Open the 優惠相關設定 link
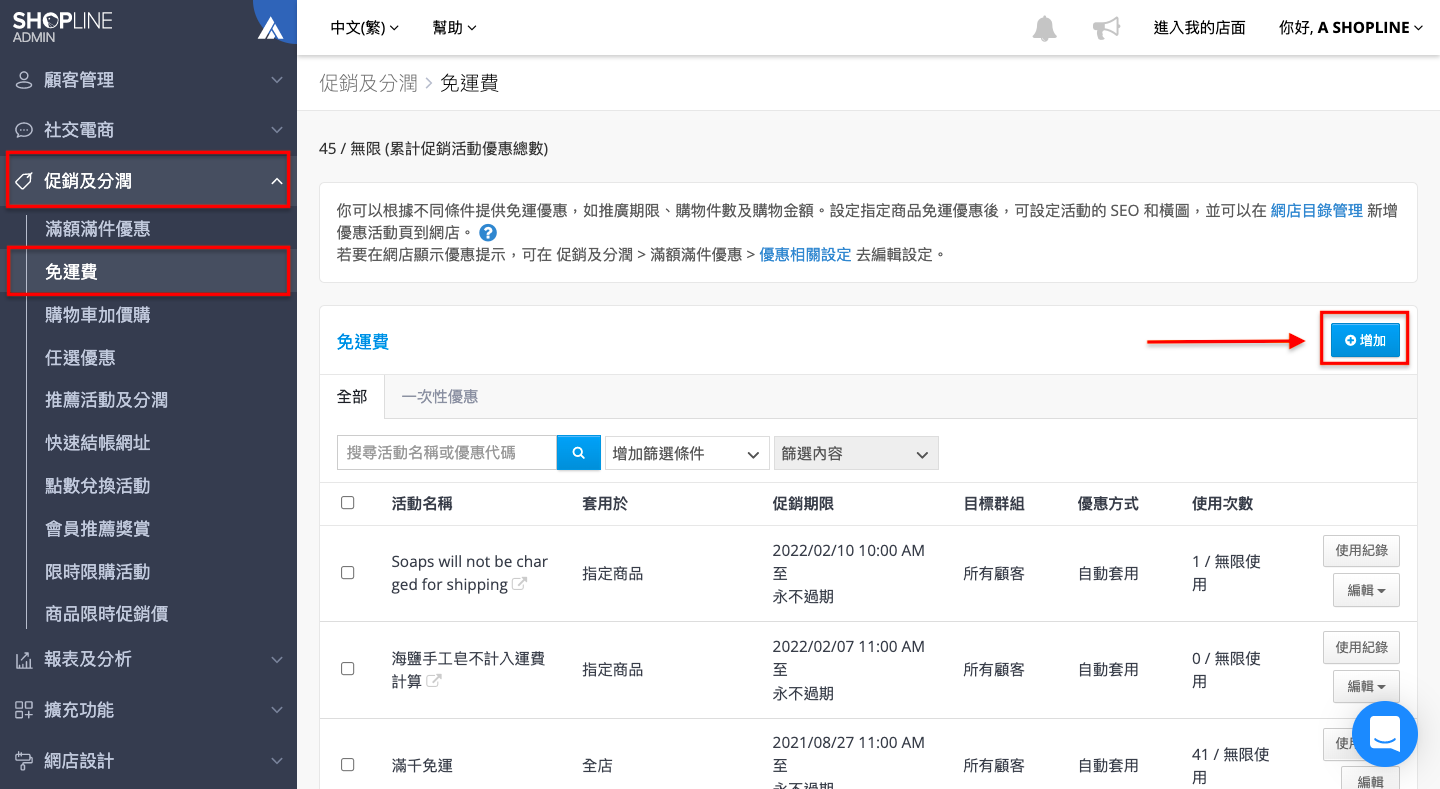The height and width of the screenshot is (789, 1440). (805, 255)
